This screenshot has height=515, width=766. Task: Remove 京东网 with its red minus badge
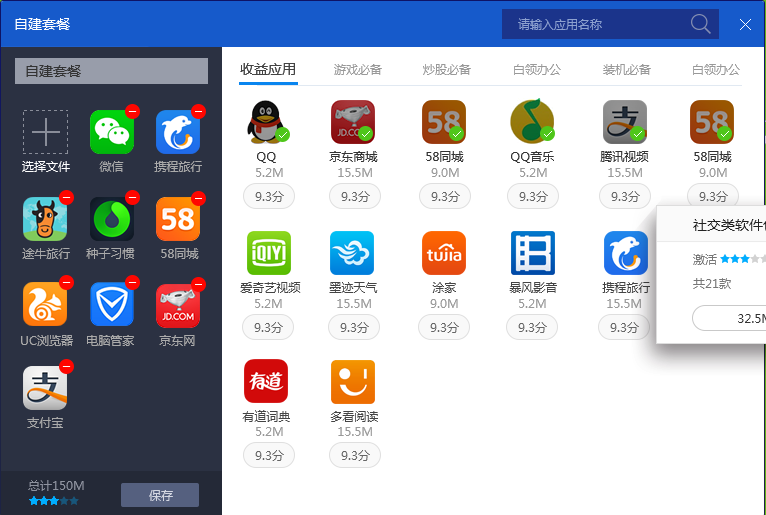pos(198,284)
